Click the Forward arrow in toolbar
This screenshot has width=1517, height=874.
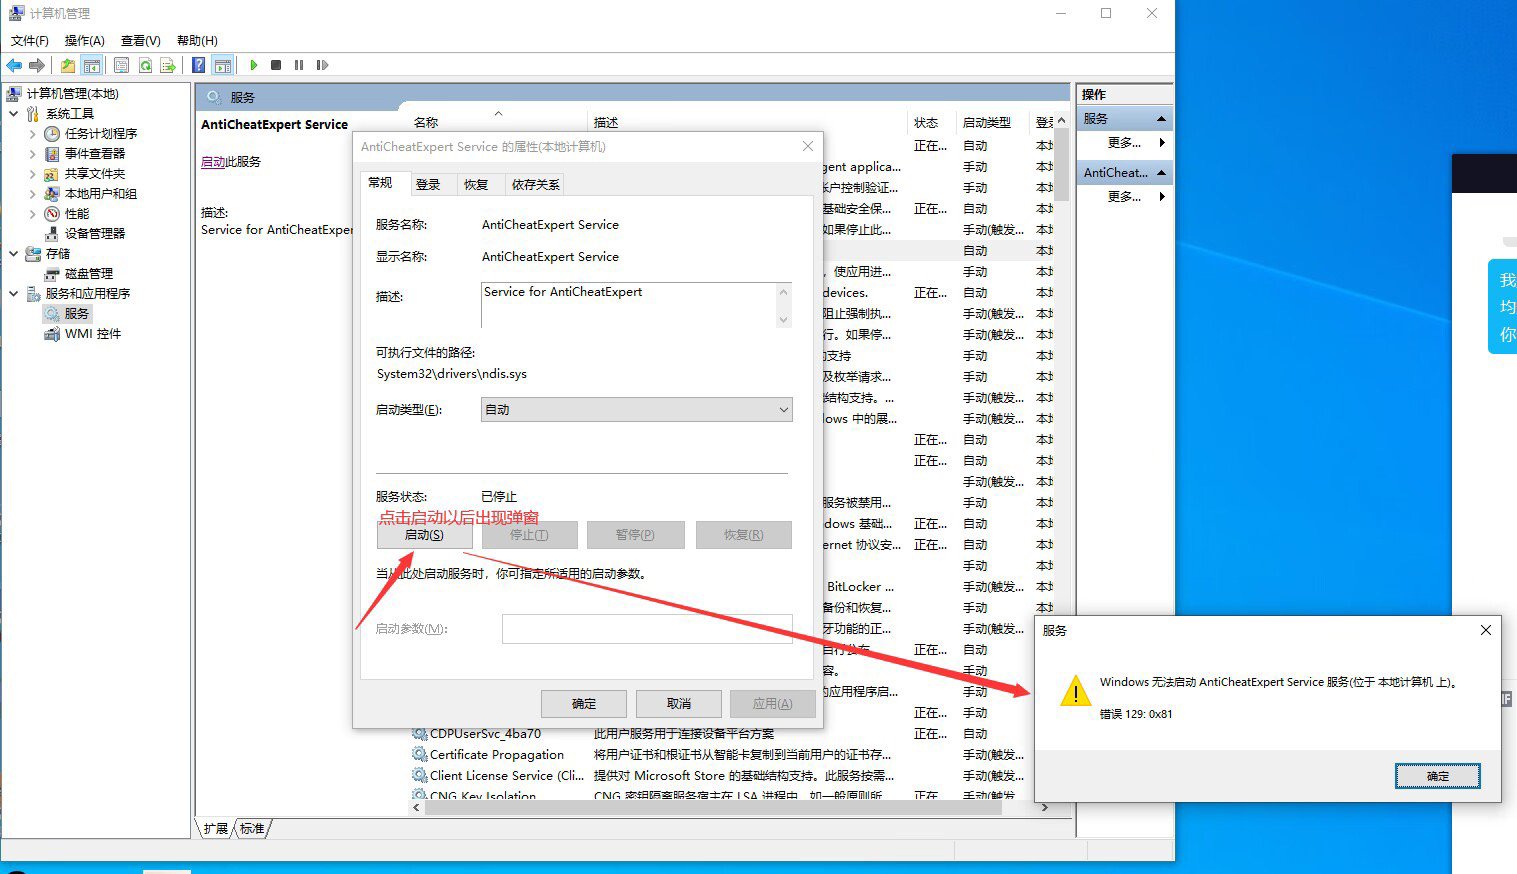pos(37,65)
